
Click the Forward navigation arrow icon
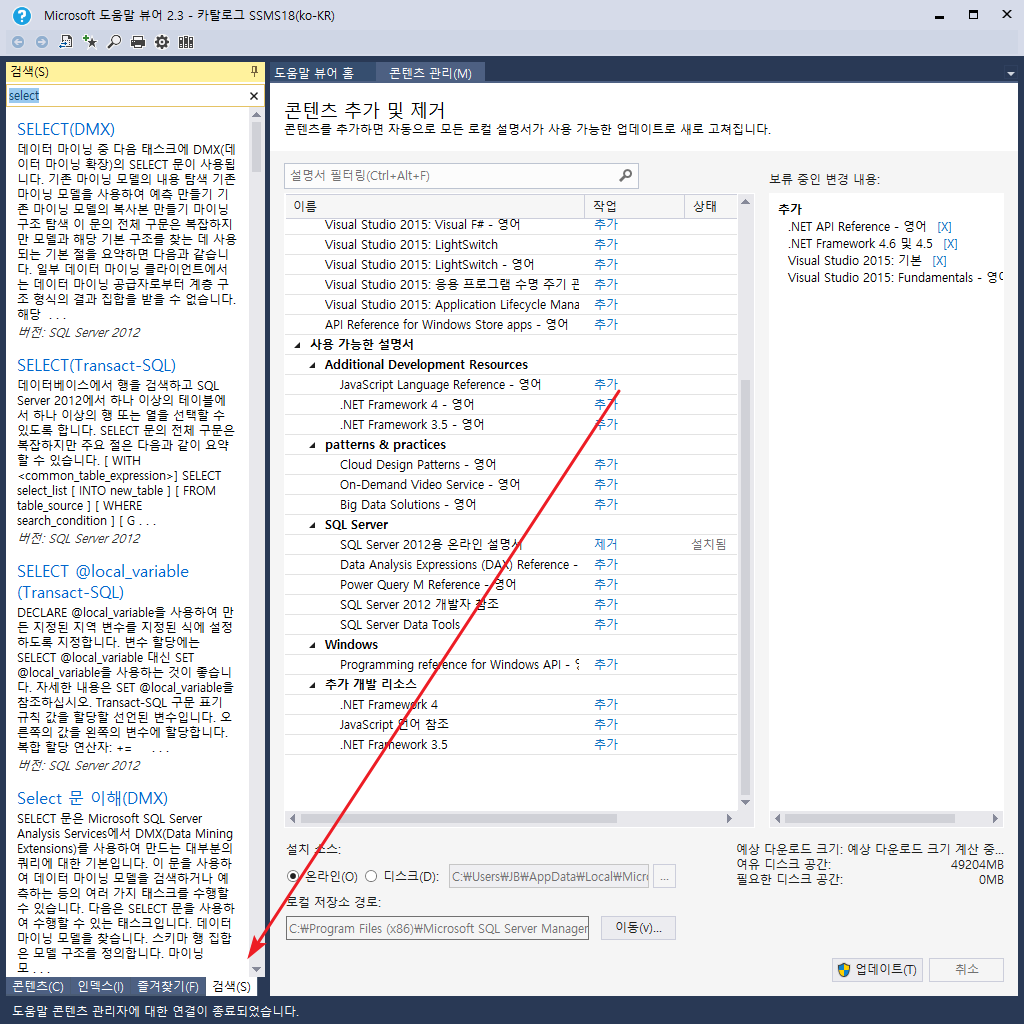42,42
